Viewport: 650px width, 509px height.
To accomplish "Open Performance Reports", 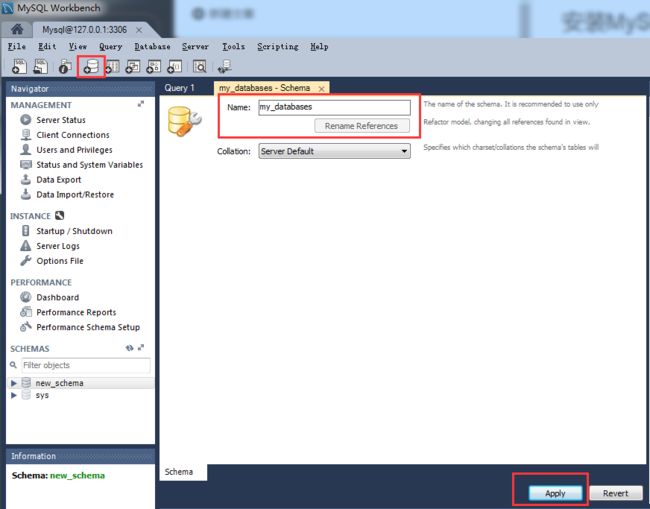I will click(x=76, y=312).
